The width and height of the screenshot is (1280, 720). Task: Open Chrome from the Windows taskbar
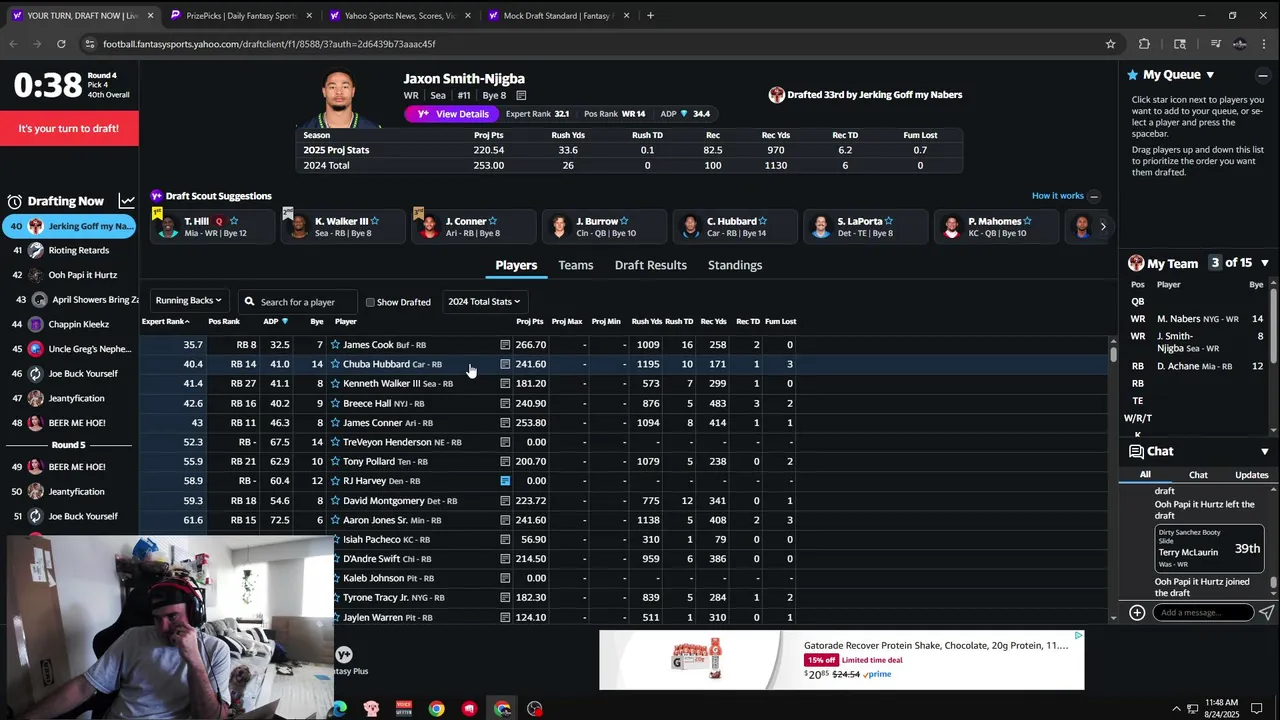(437, 709)
